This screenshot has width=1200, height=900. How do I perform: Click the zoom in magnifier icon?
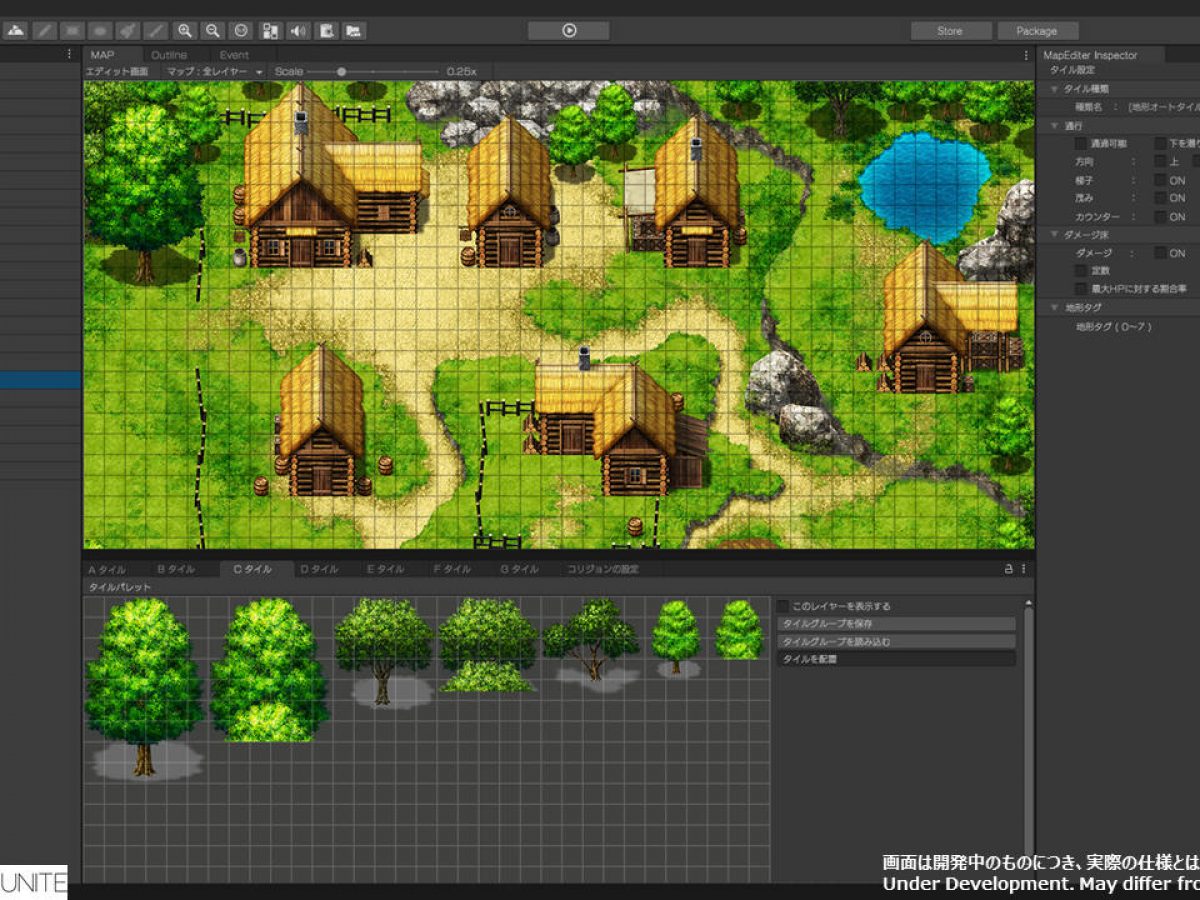tap(184, 31)
